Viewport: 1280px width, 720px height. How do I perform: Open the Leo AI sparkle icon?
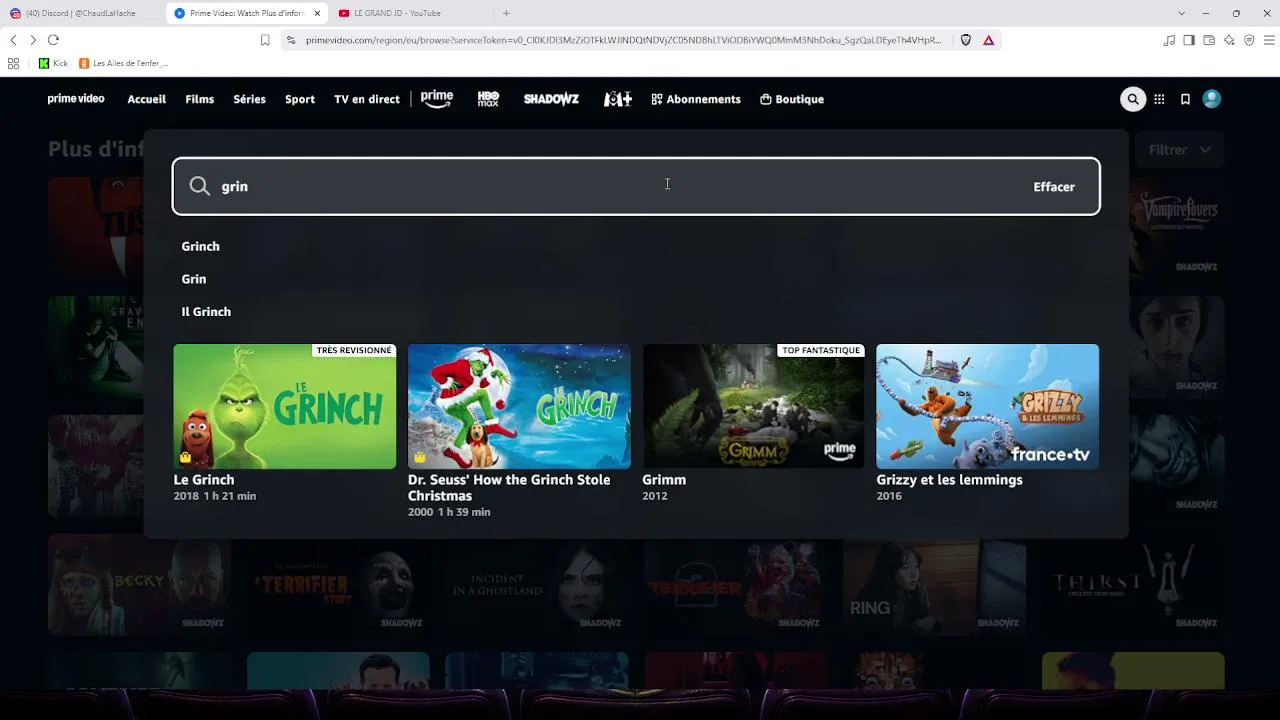pos(1229,40)
